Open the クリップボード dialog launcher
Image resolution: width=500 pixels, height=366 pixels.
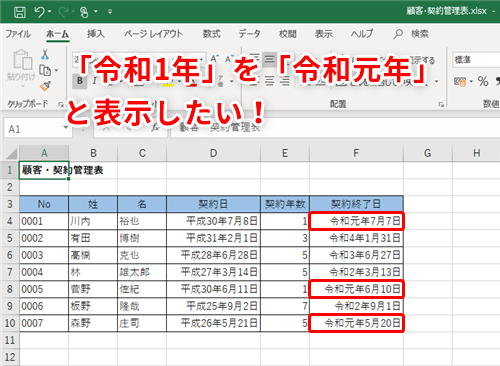pyautogui.click(x=61, y=105)
